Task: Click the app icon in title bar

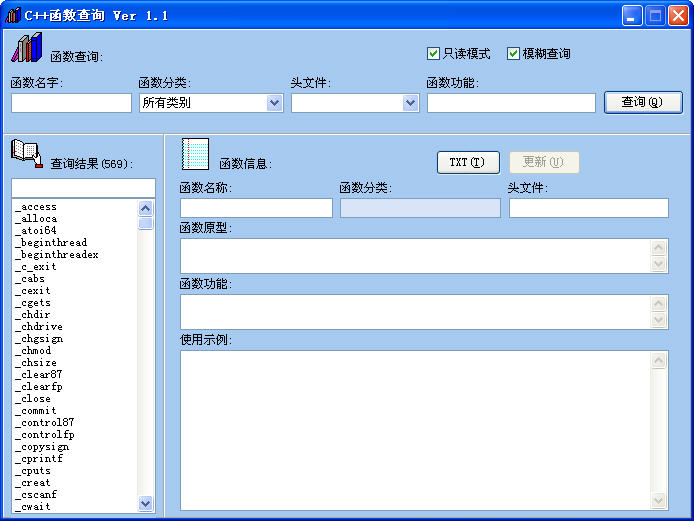Action: pyautogui.click(x=13, y=15)
